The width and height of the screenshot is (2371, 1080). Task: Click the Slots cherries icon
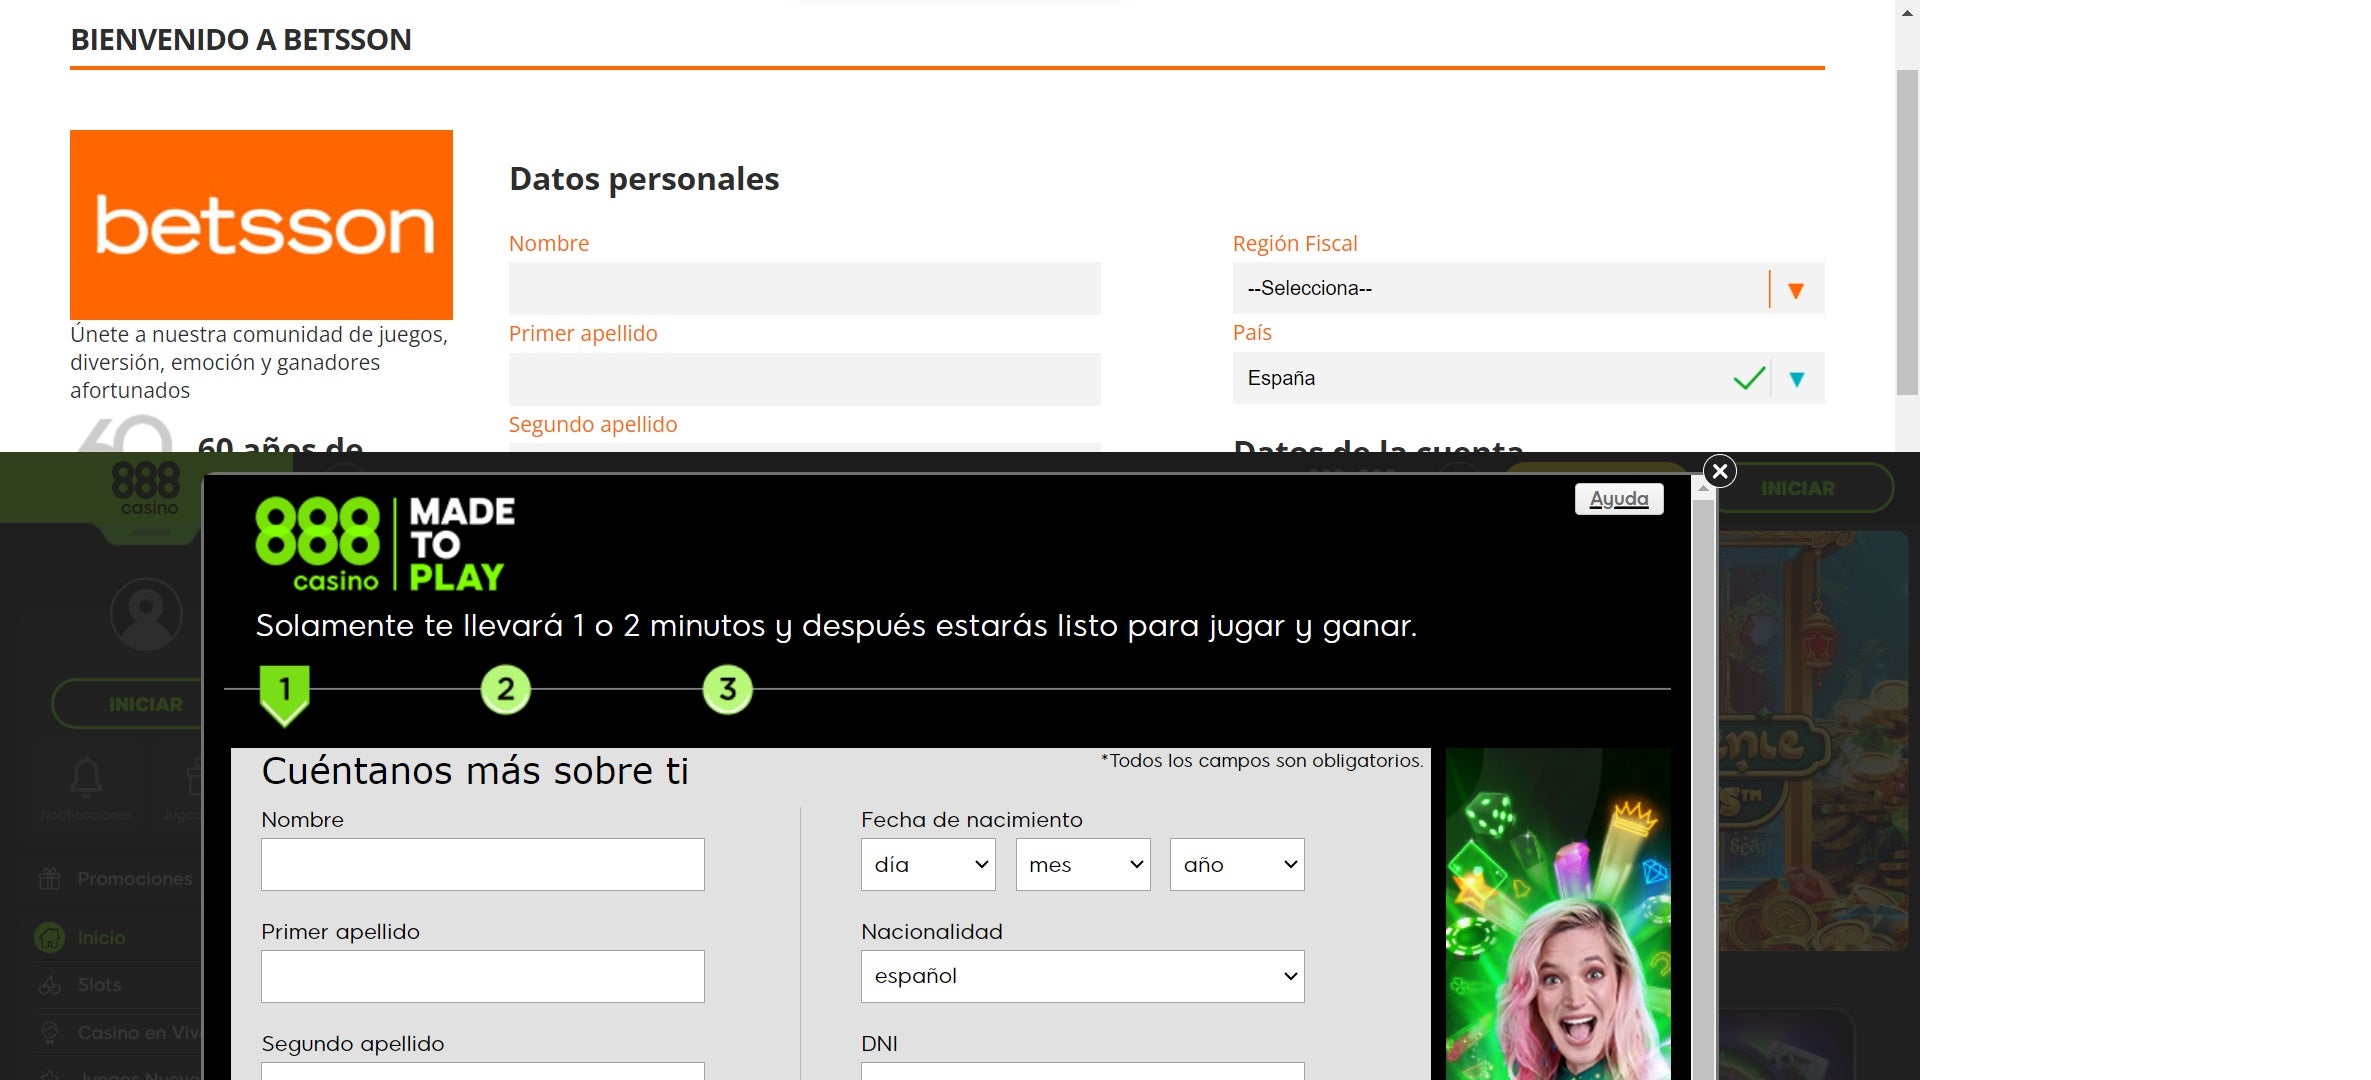coord(50,985)
